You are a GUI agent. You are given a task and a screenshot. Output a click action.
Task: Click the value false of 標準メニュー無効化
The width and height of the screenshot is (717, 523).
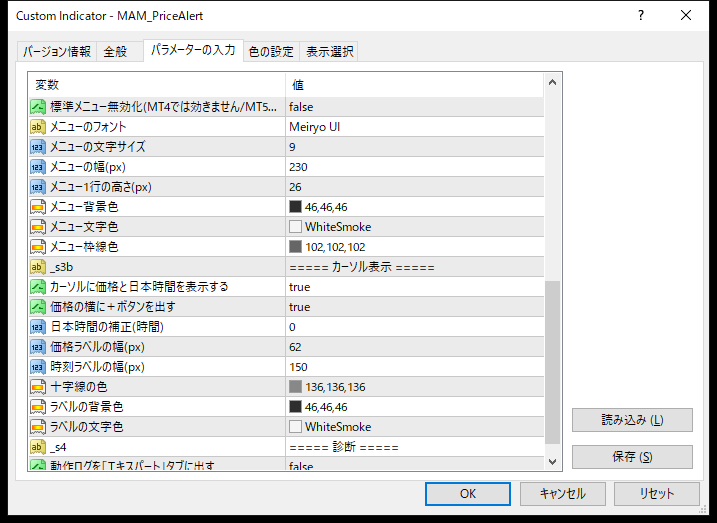click(x=301, y=107)
